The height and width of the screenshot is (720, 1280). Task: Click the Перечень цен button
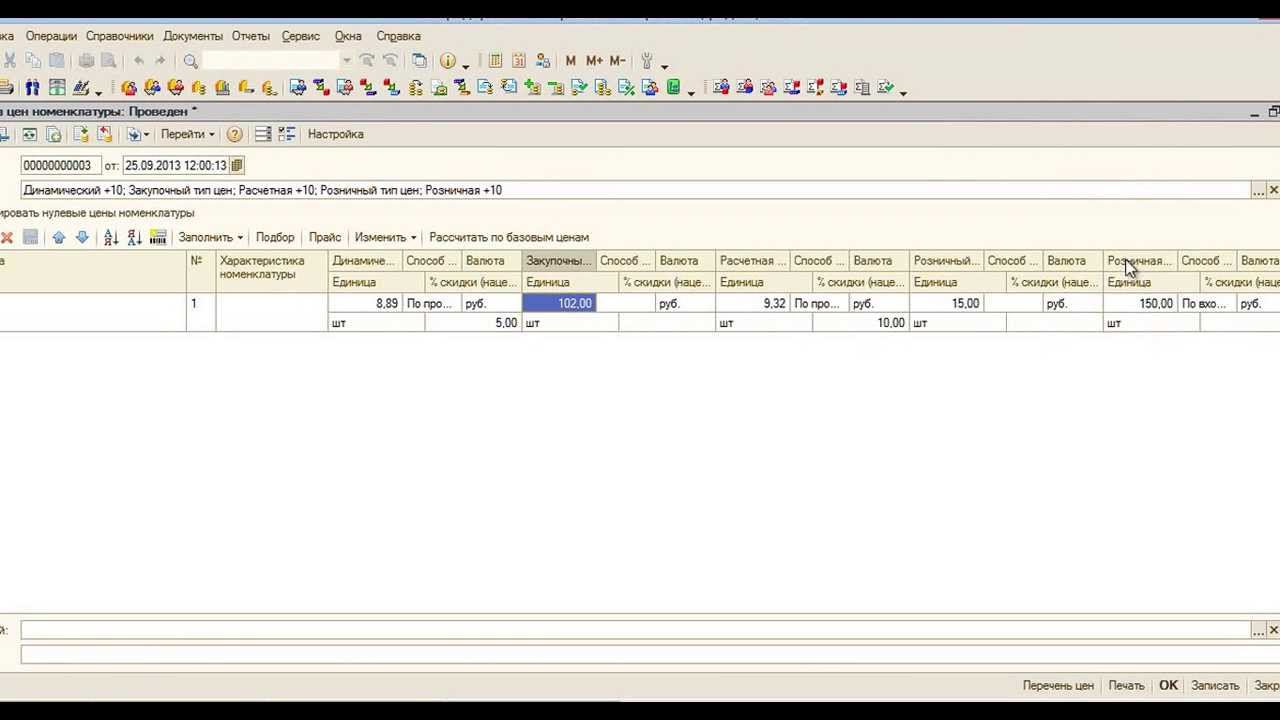pos(1058,685)
